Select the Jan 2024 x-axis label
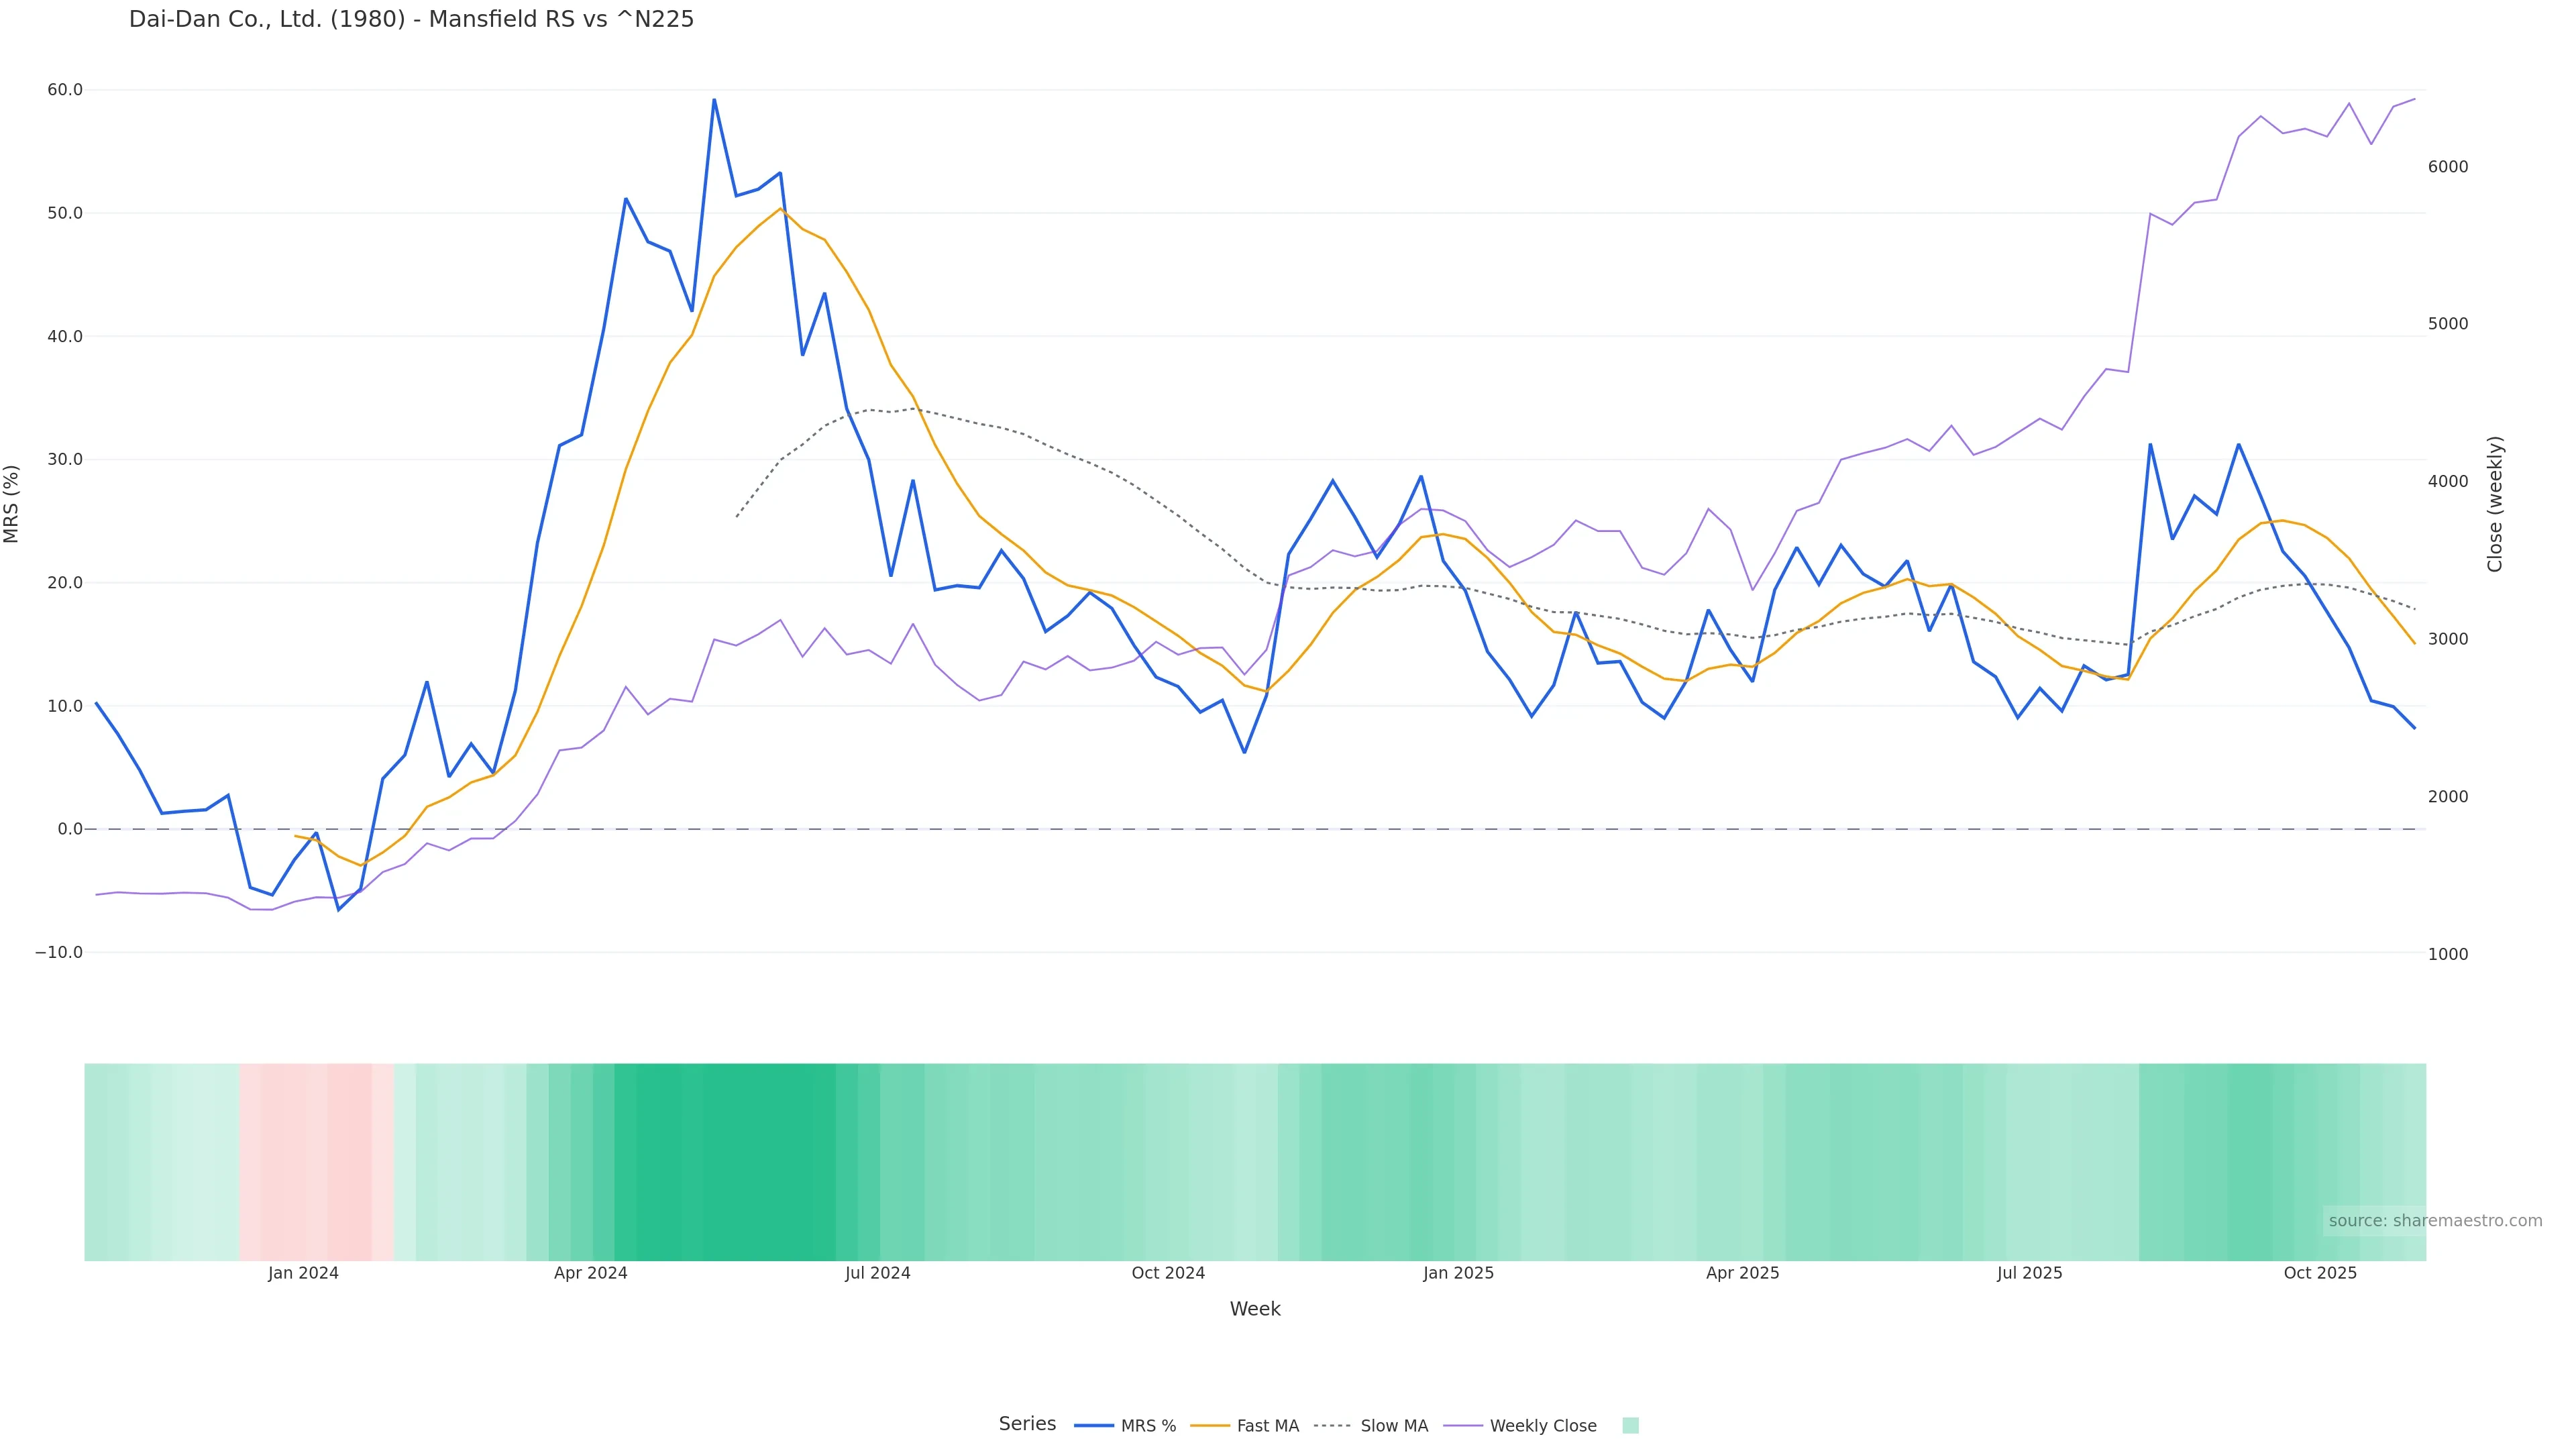 pos(303,1274)
